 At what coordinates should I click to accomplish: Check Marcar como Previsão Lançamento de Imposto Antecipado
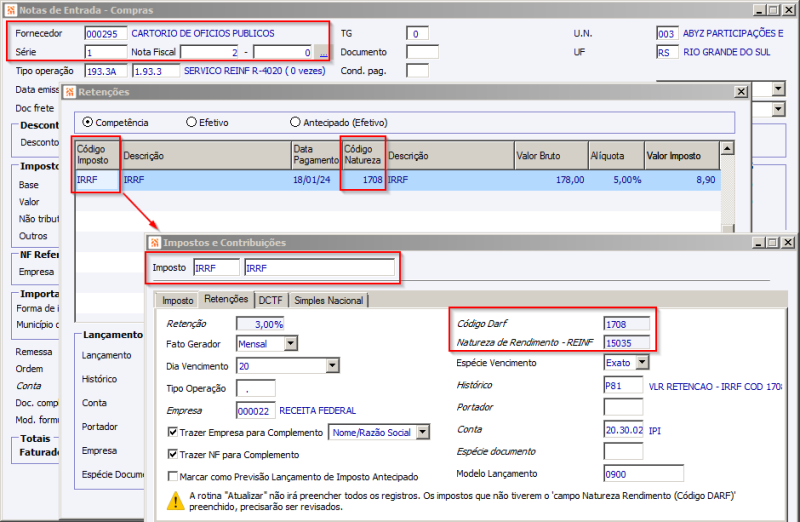click(x=172, y=476)
